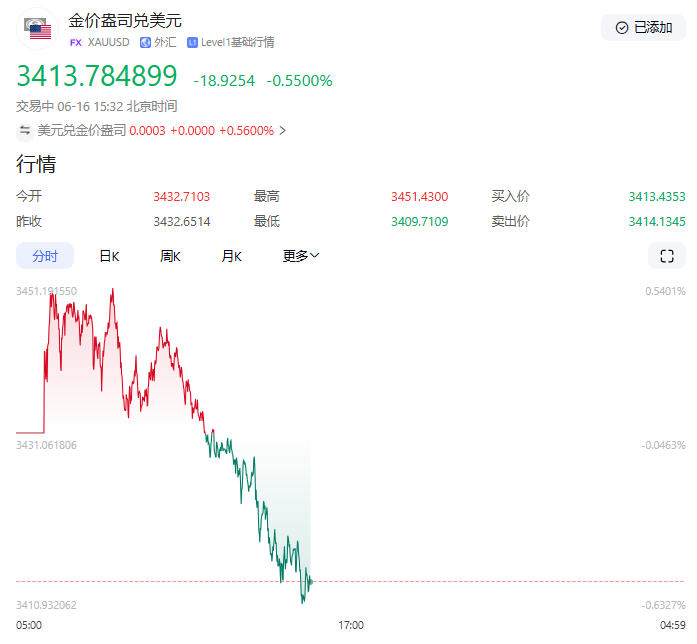
Task: Select the 周K chart tab
Action: [170, 256]
